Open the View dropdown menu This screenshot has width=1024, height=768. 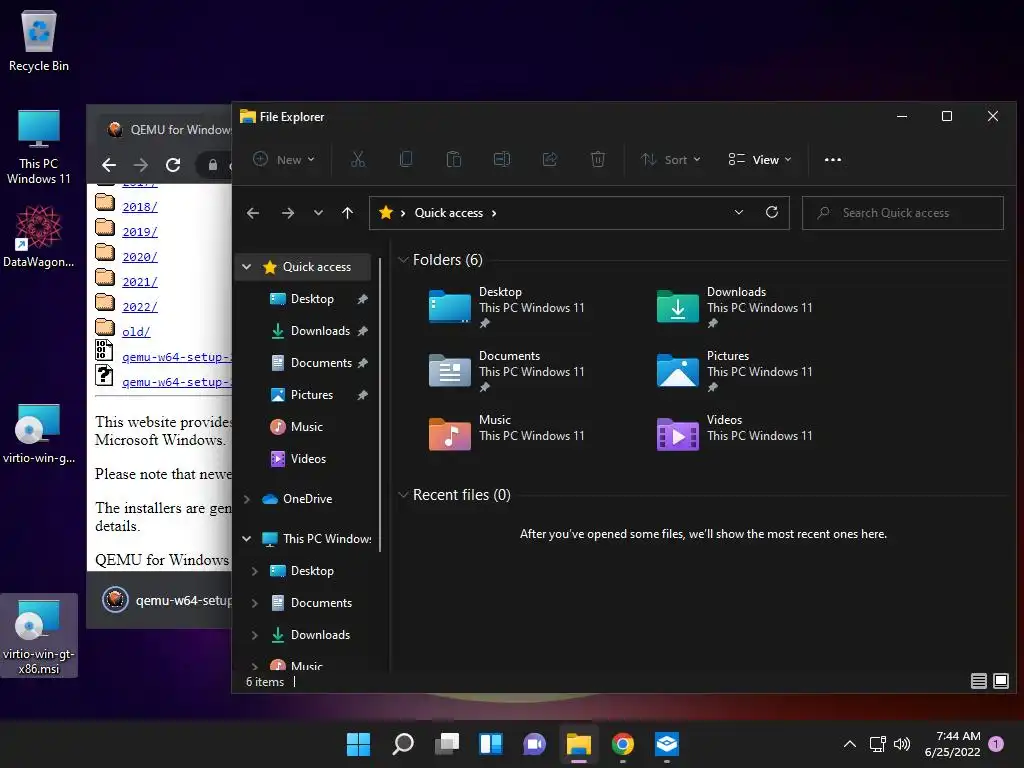point(760,159)
